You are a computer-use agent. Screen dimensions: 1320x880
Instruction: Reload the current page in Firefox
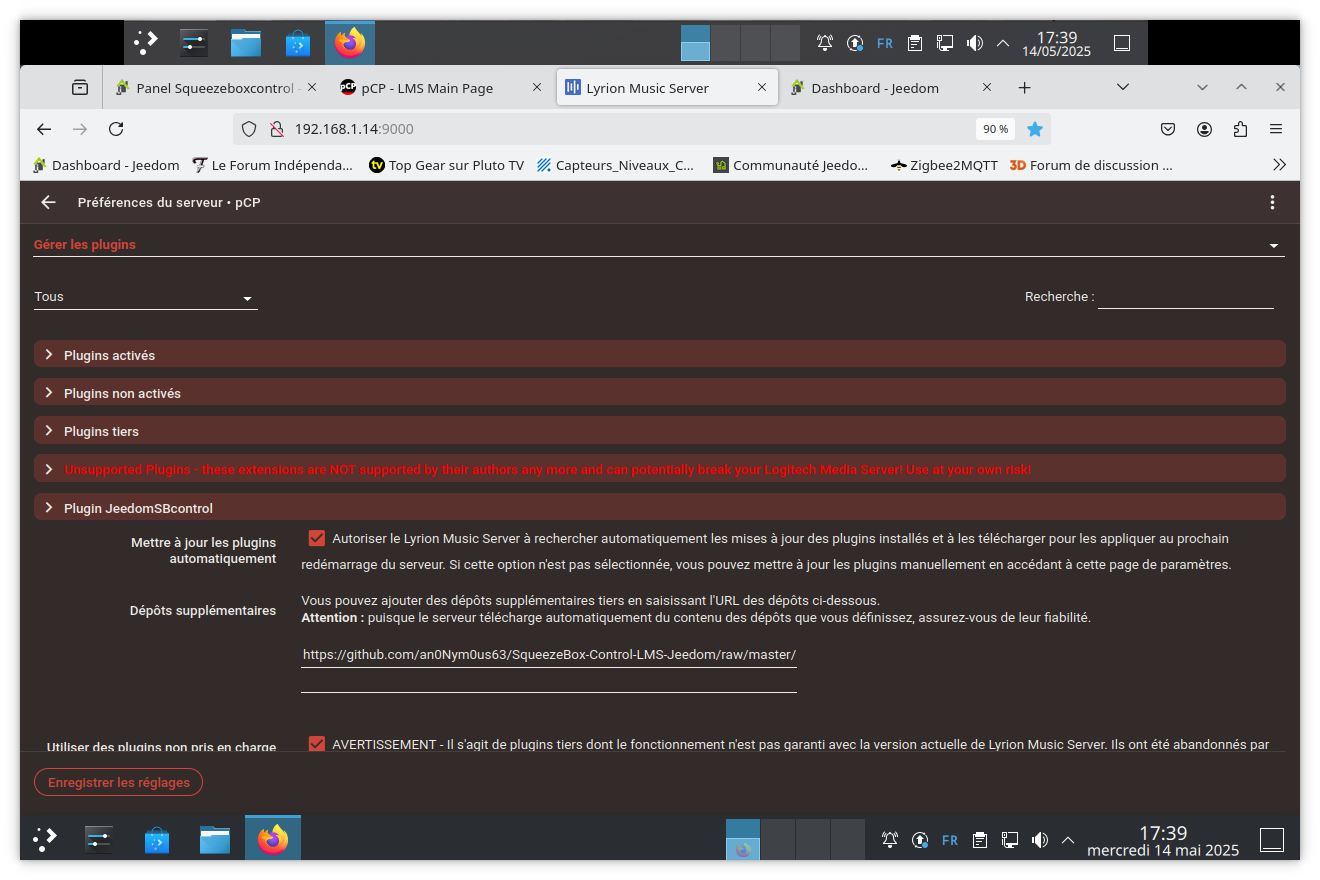click(116, 129)
